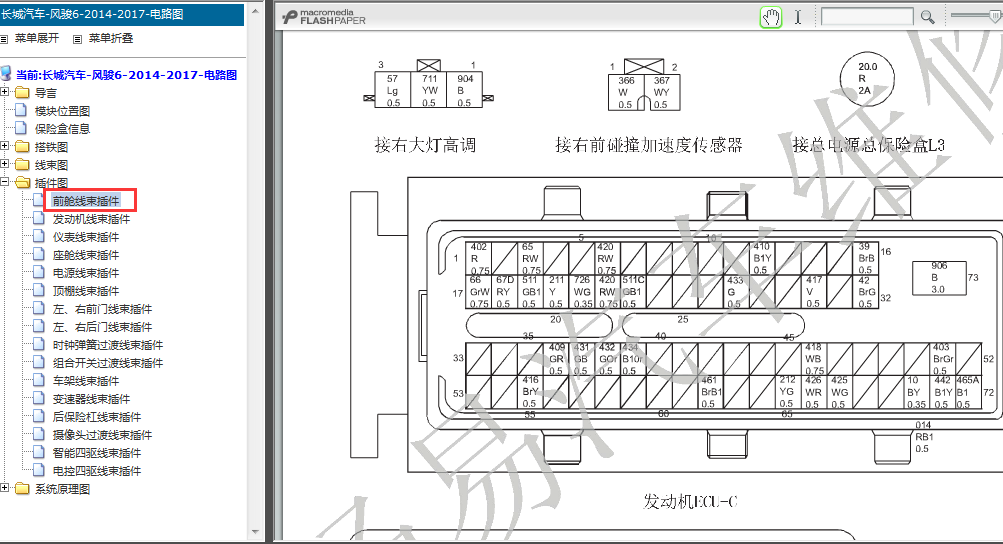This screenshot has height=544, width=1003.
Task: Expand the 线束图 folder node
Action: pos(4,164)
